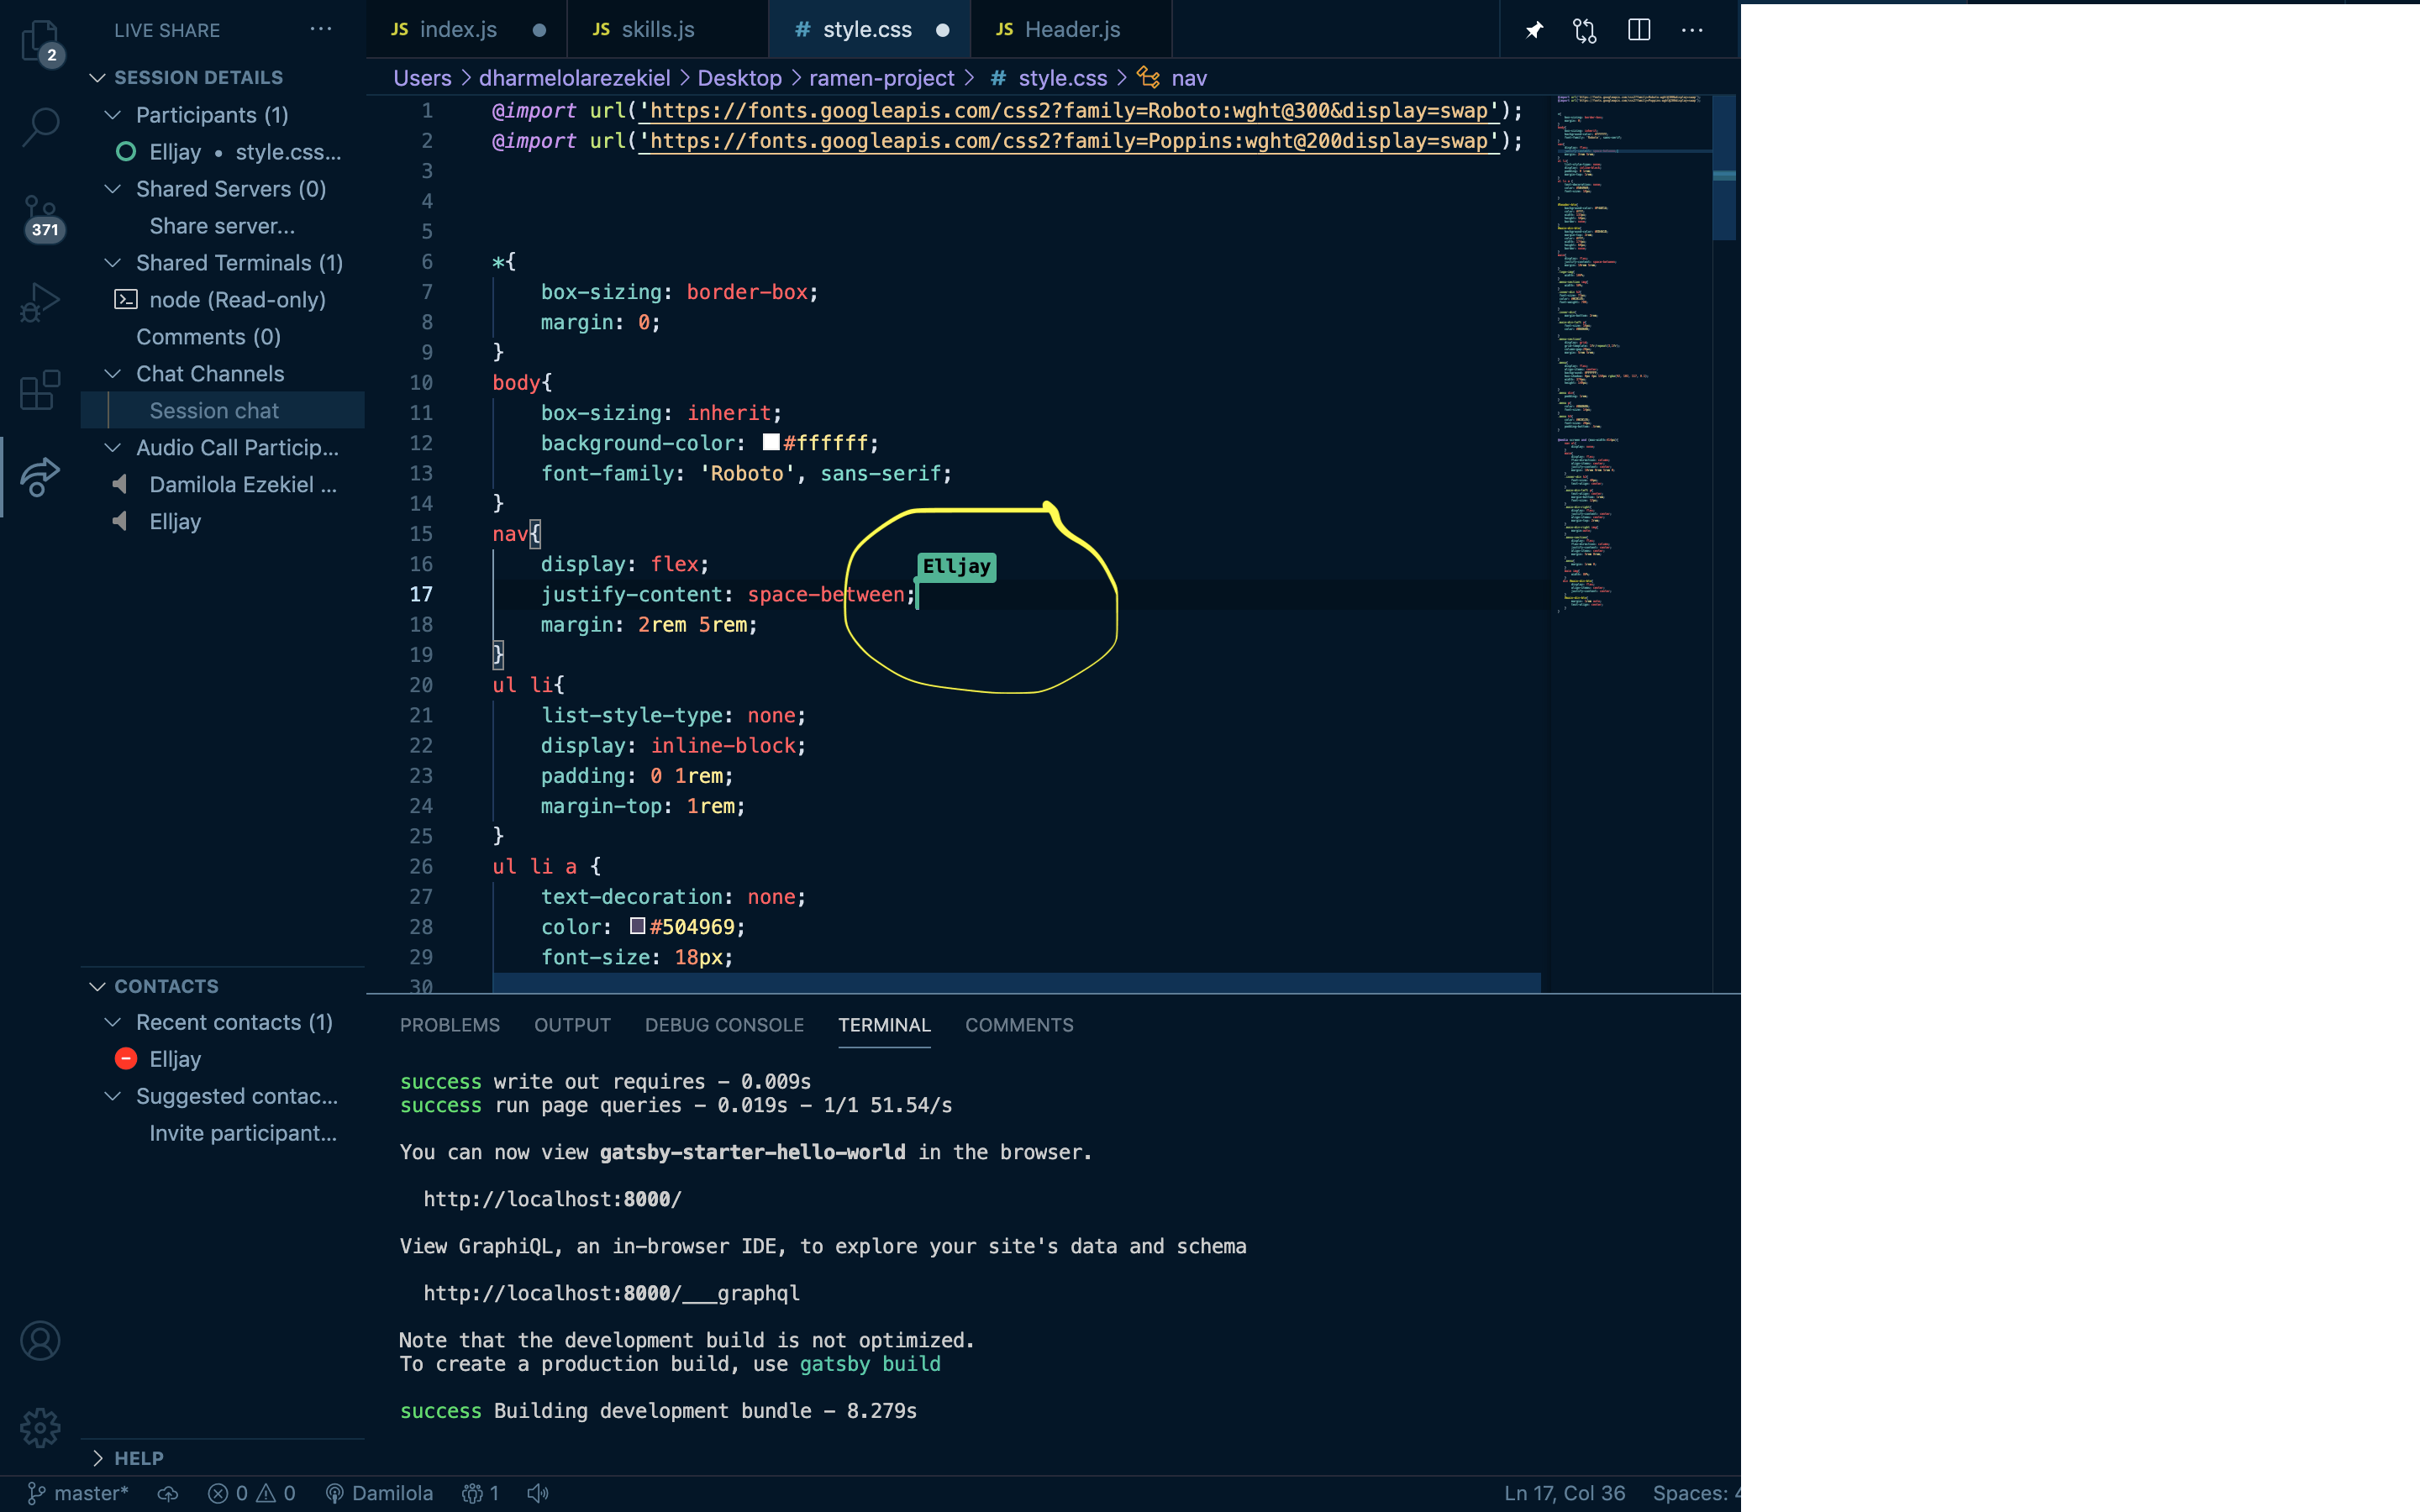The image size is (2420, 1512).
Task: Collapse the CONTACTS section
Action: [97, 987]
